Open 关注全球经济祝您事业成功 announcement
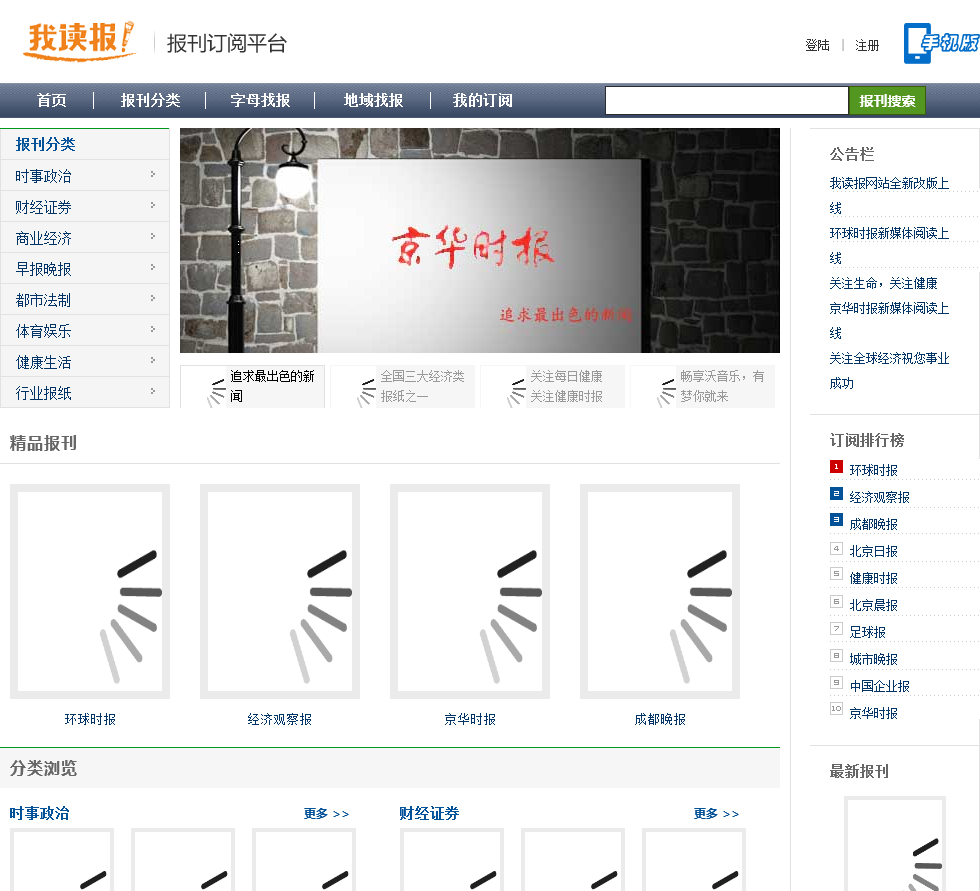 tap(889, 371)
